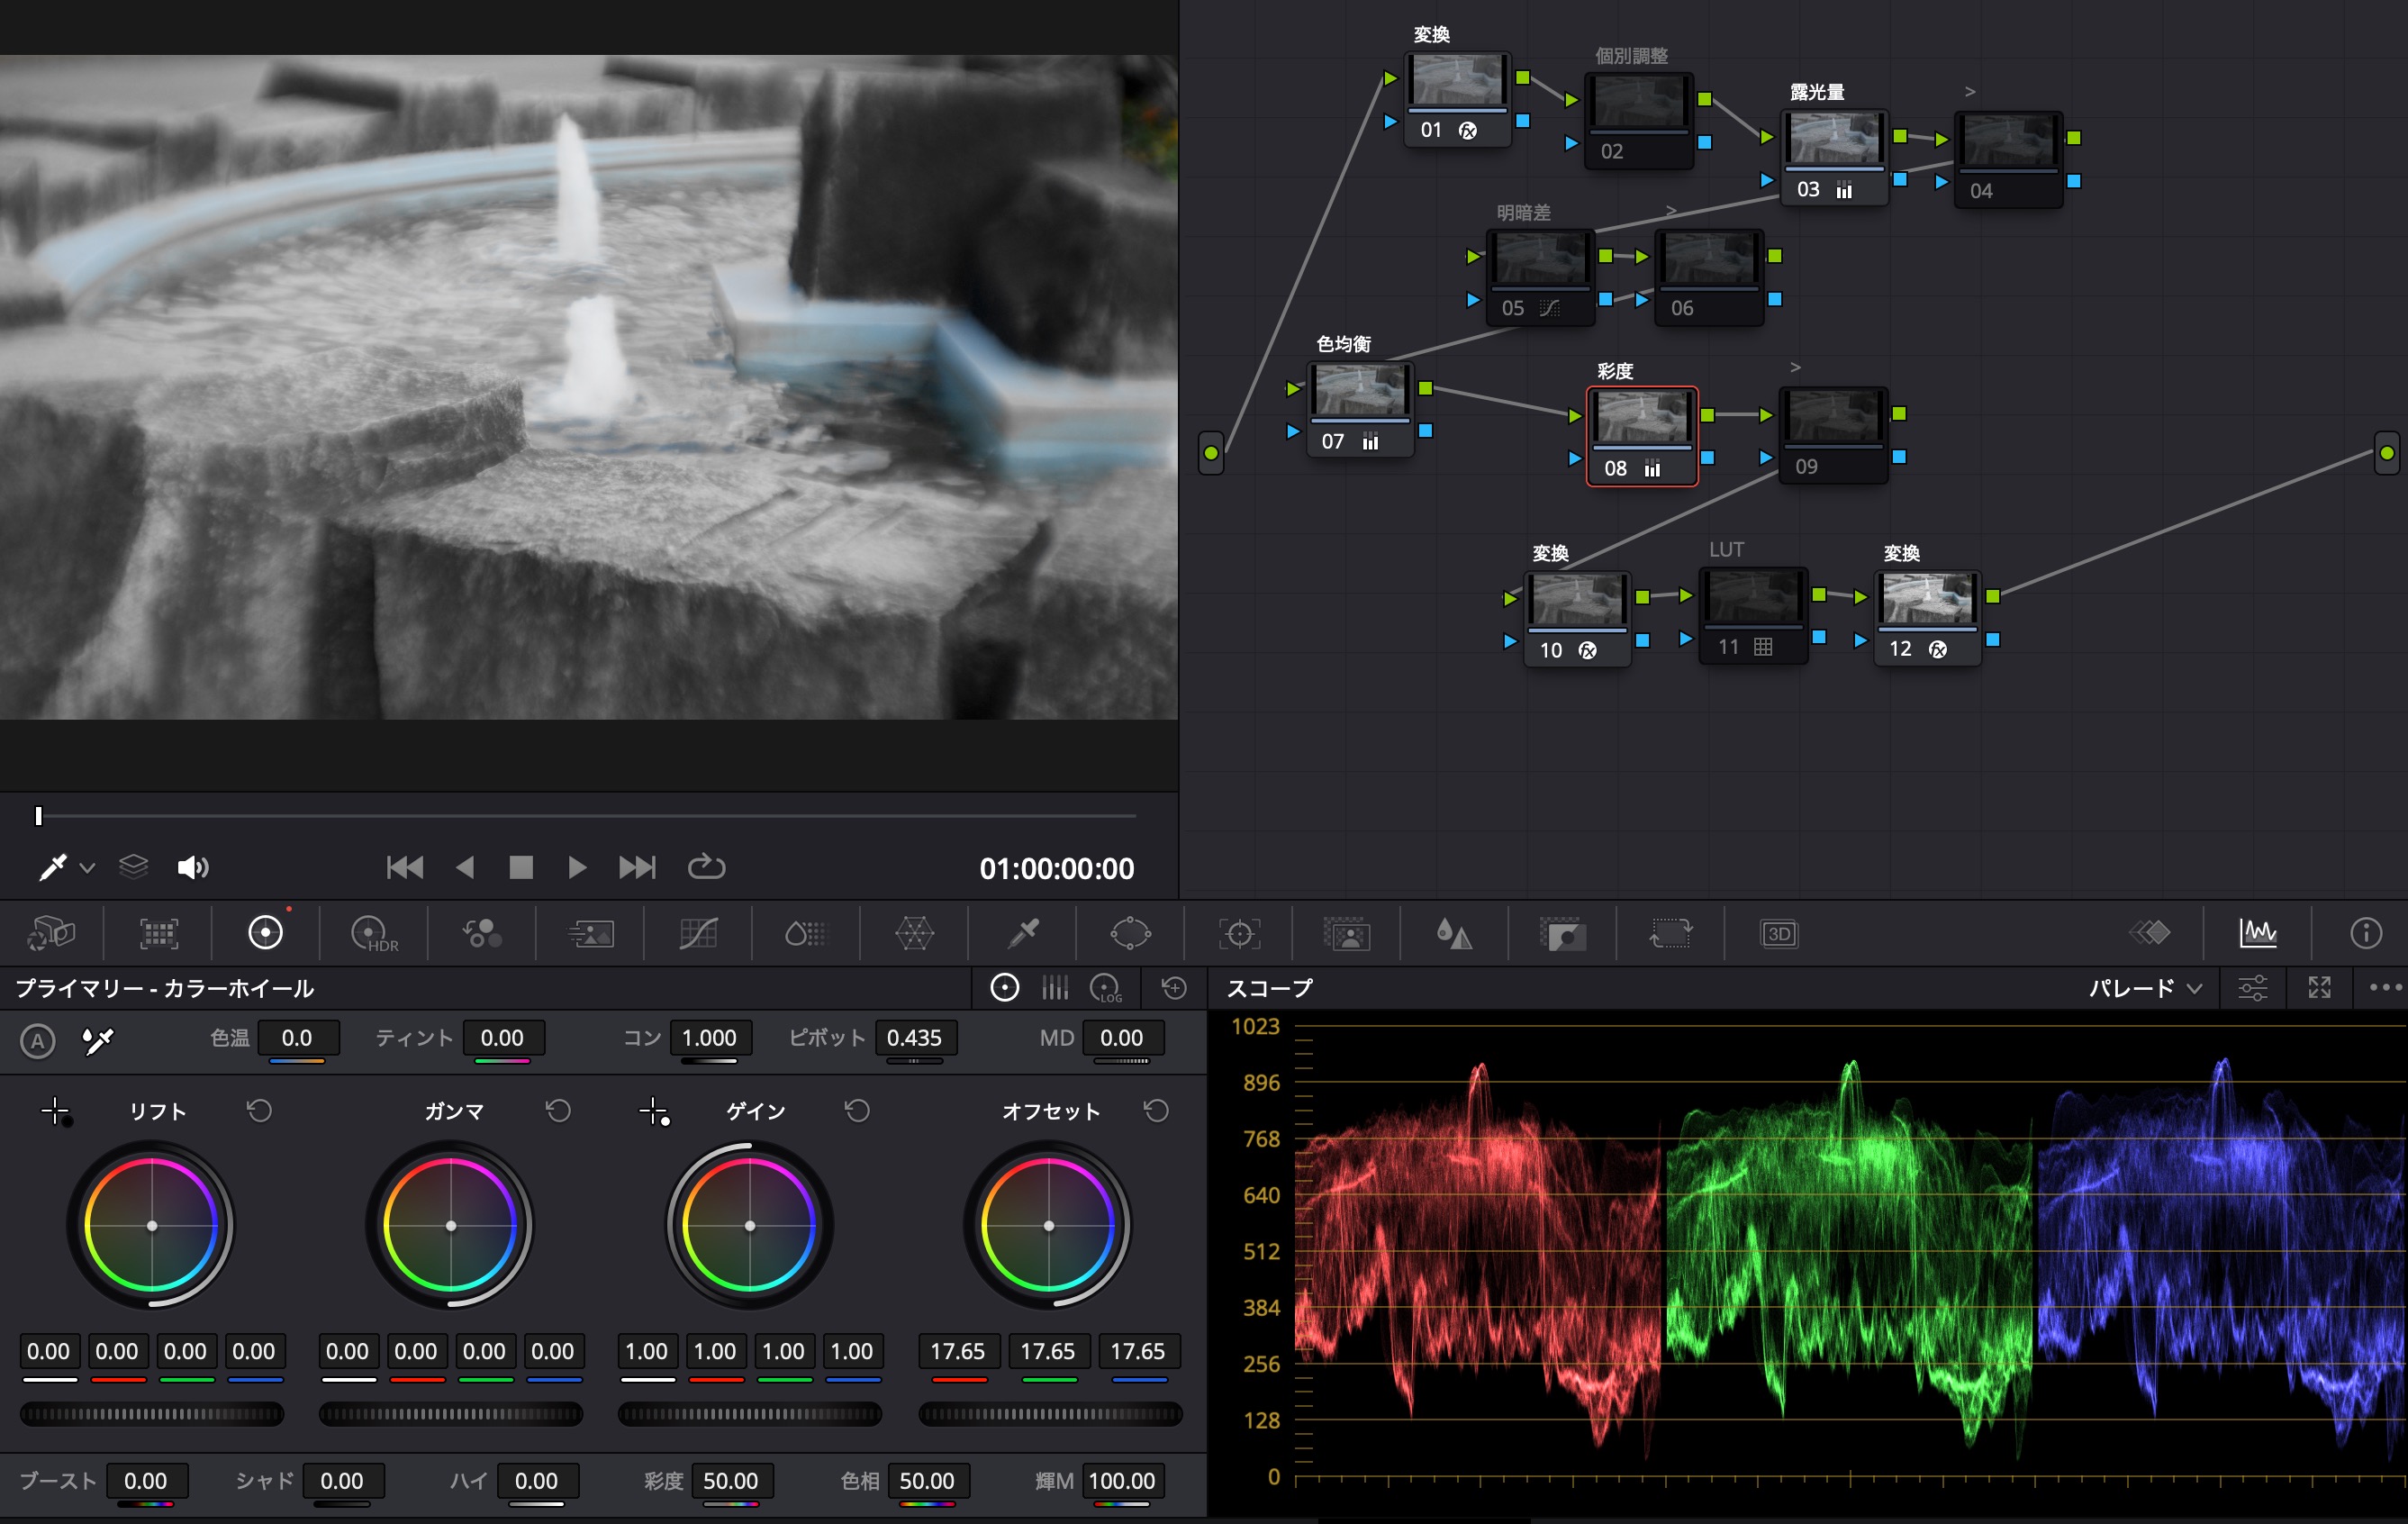Select the Qualifier eyedropper palette
The height and width of the screenshot is (1524, 2408).
[1023, 934]
